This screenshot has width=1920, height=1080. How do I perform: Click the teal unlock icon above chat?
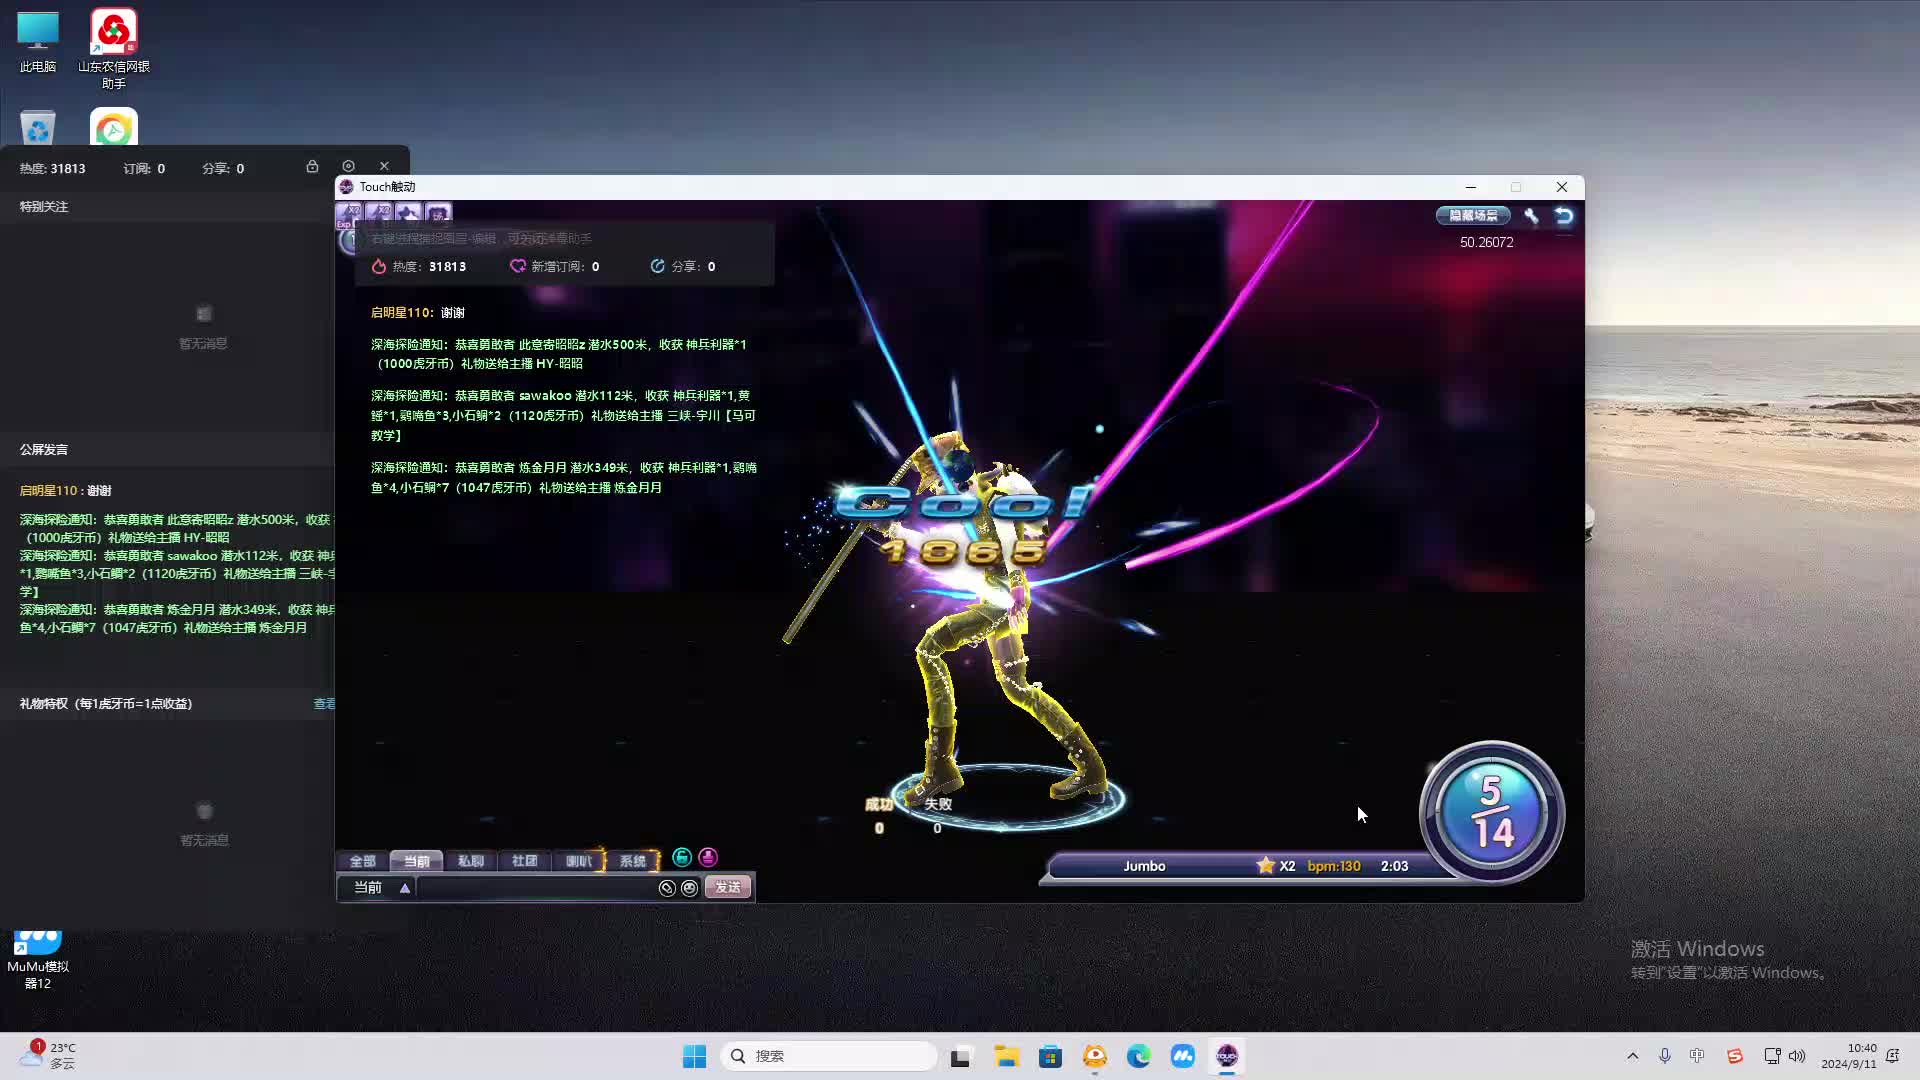[682, 858]
